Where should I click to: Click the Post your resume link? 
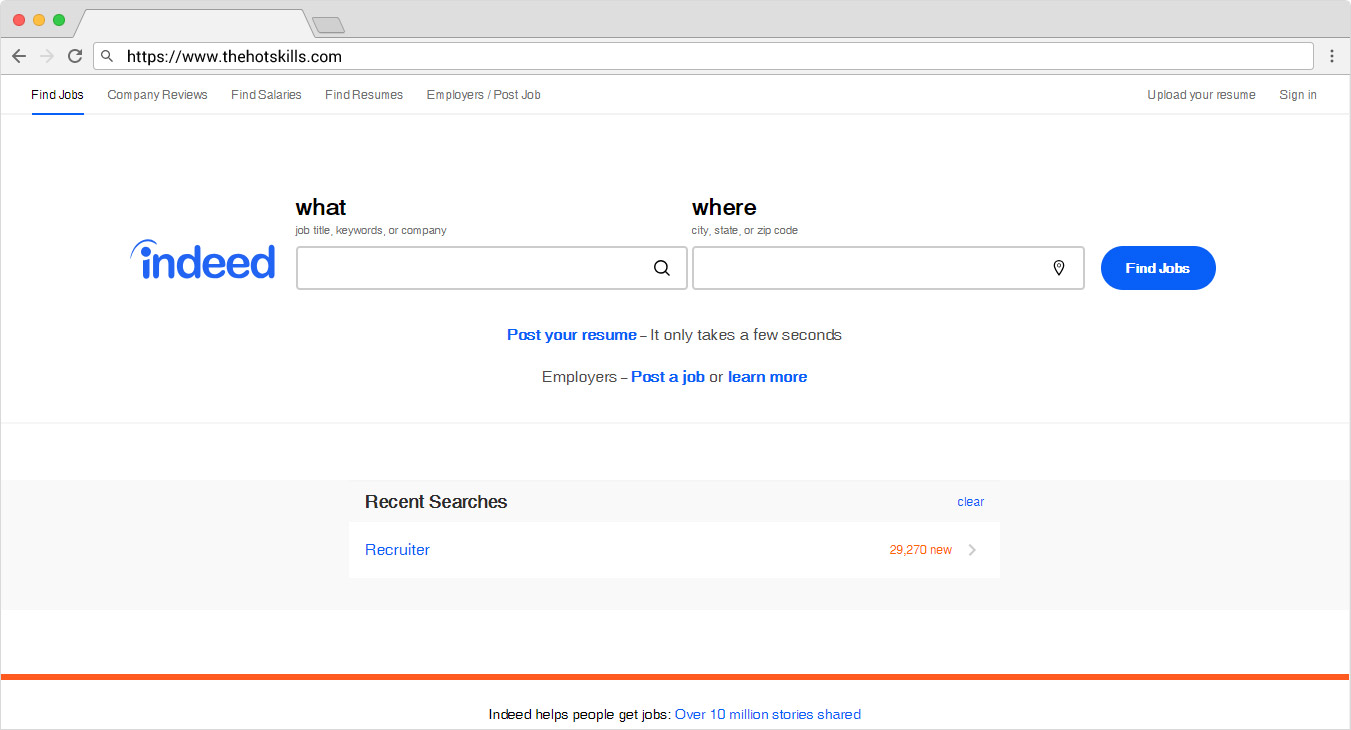(x=571, y=335)
